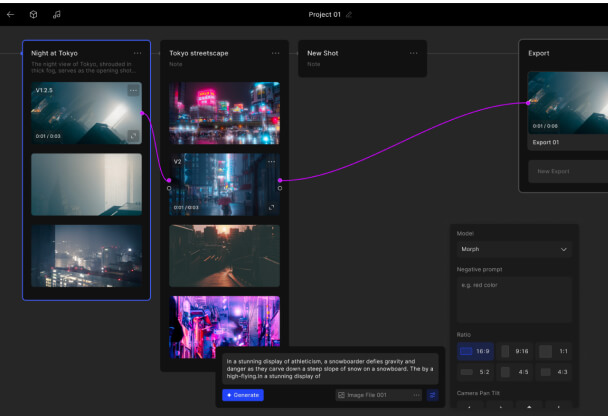This screenshot has height=418, width=608.
Task: Click the purple output node right of V2 clip
Action: (280, 180)
